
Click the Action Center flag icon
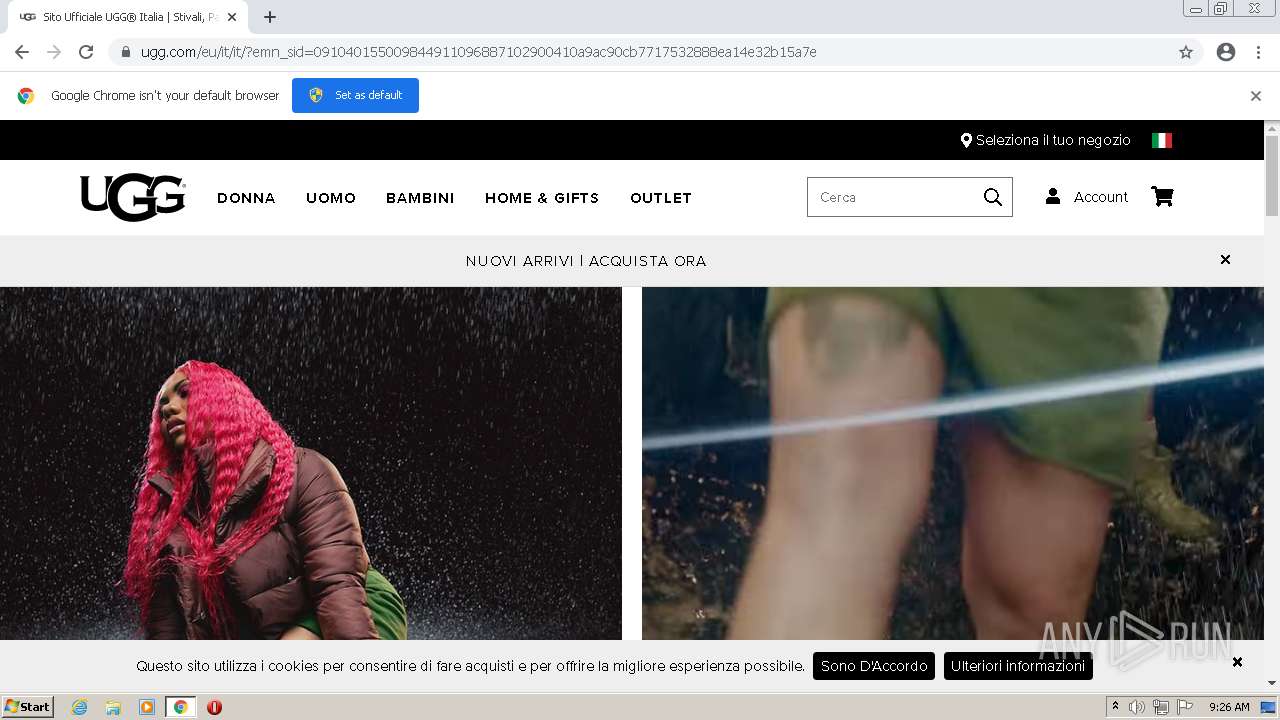coord(1185,707)
